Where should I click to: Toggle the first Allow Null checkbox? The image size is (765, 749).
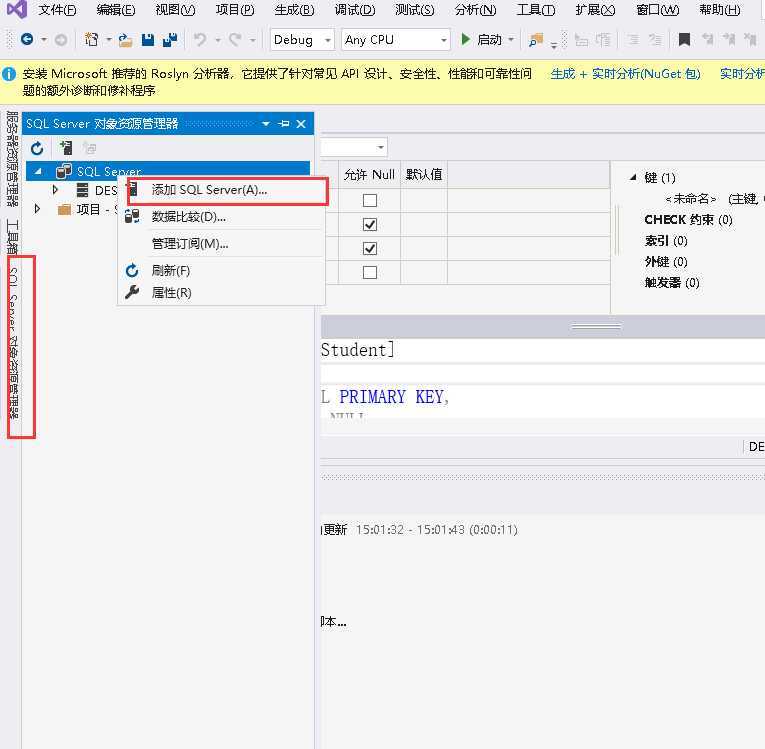coord(370,201)
